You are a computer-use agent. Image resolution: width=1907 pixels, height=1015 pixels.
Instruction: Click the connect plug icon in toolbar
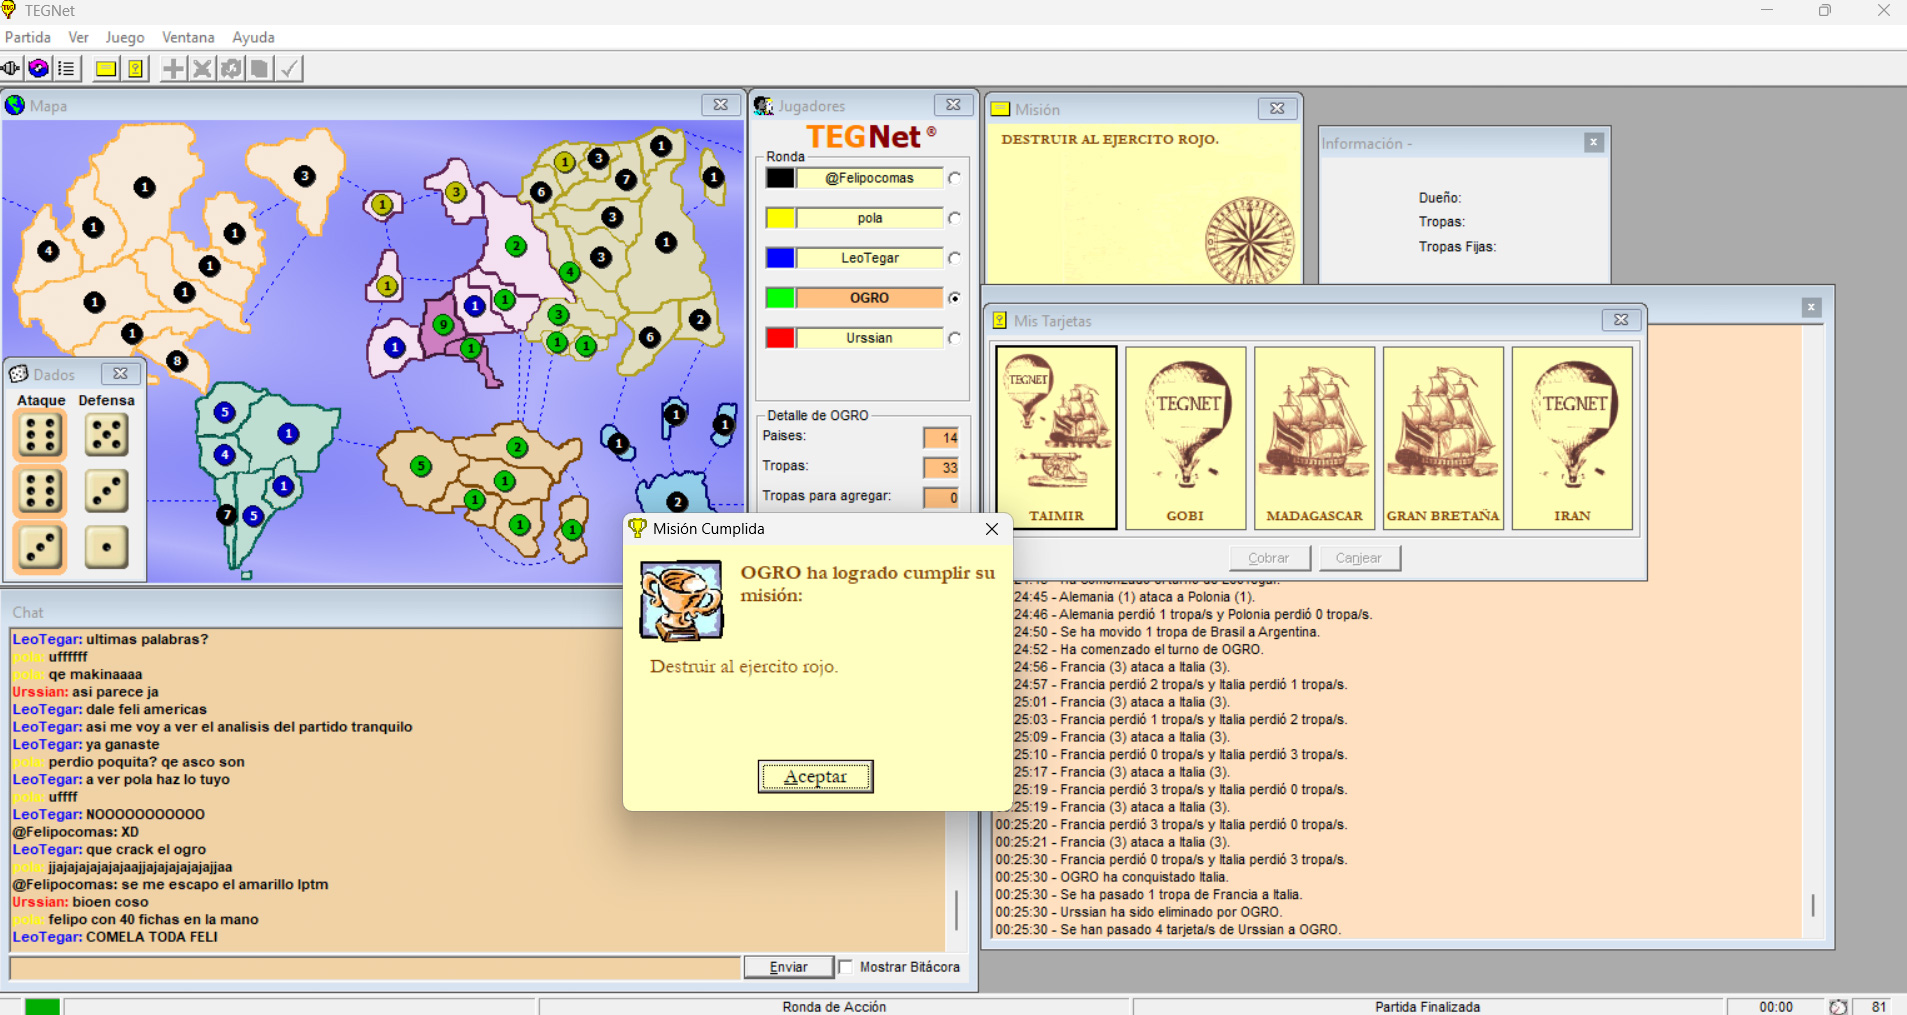click(11, 69)
